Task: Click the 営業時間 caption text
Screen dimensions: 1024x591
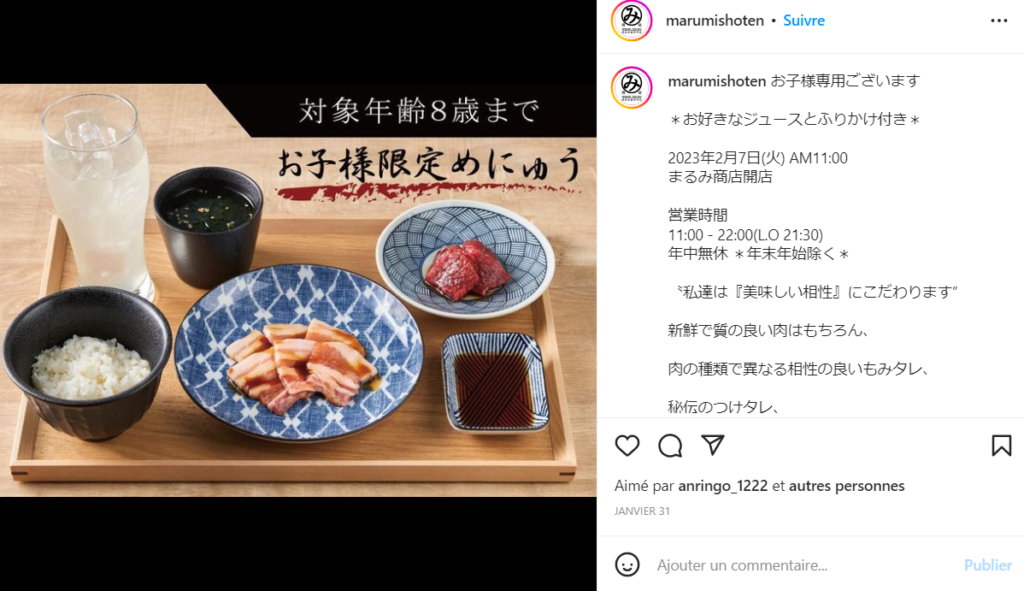Action: pos(697,215)
